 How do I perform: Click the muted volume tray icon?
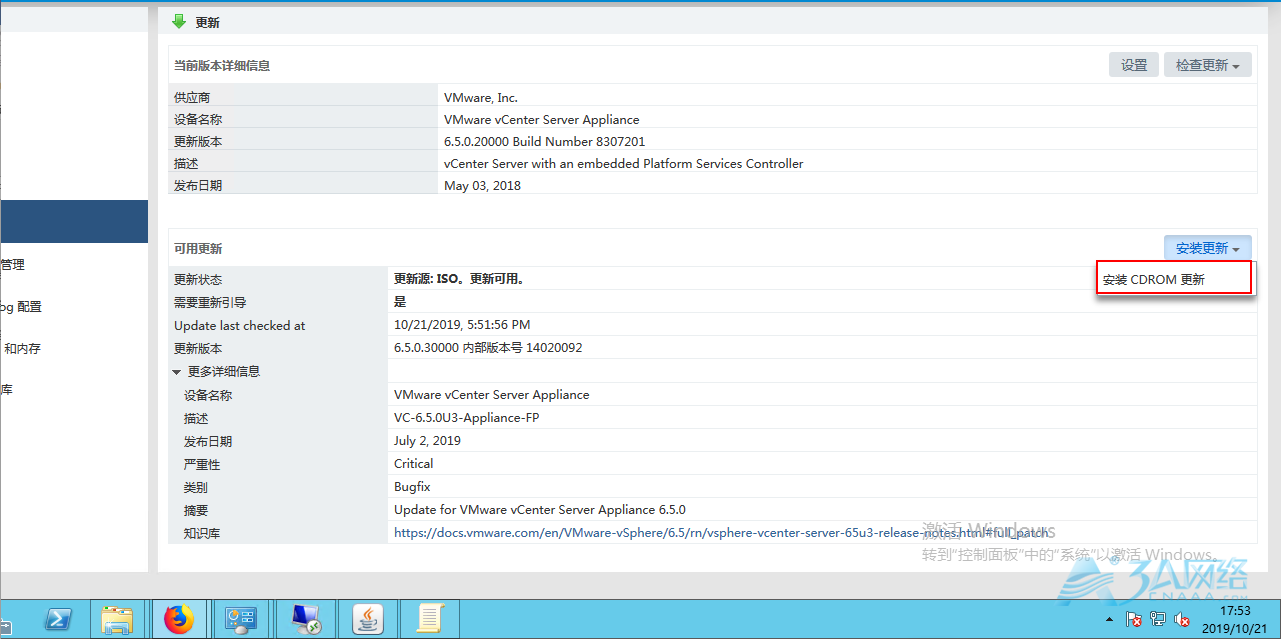click(x=1182, y=620)
